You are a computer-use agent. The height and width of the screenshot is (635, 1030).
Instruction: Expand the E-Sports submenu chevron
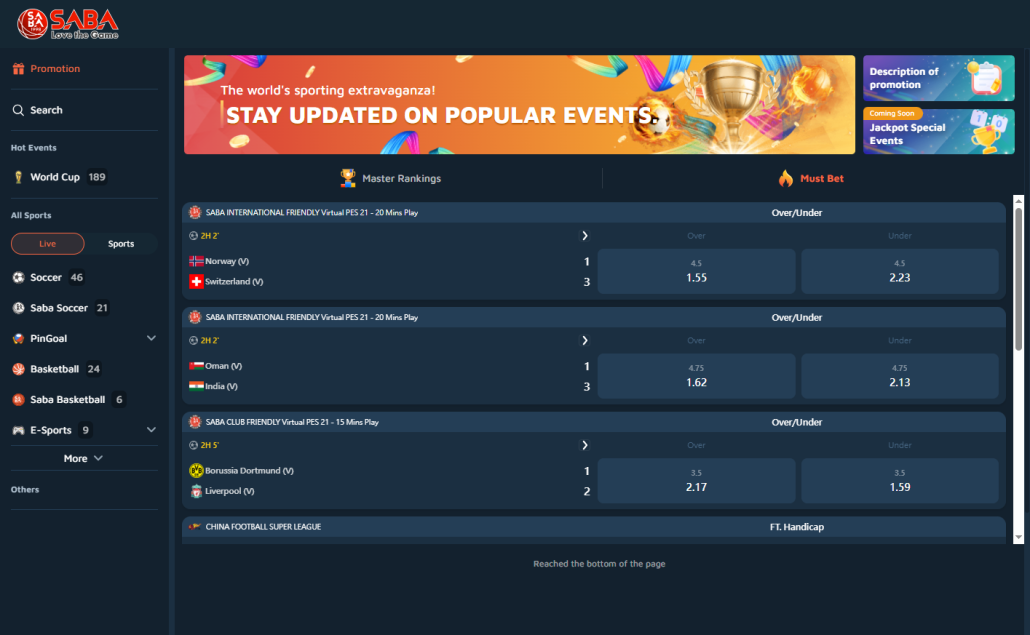pos(151,430)
